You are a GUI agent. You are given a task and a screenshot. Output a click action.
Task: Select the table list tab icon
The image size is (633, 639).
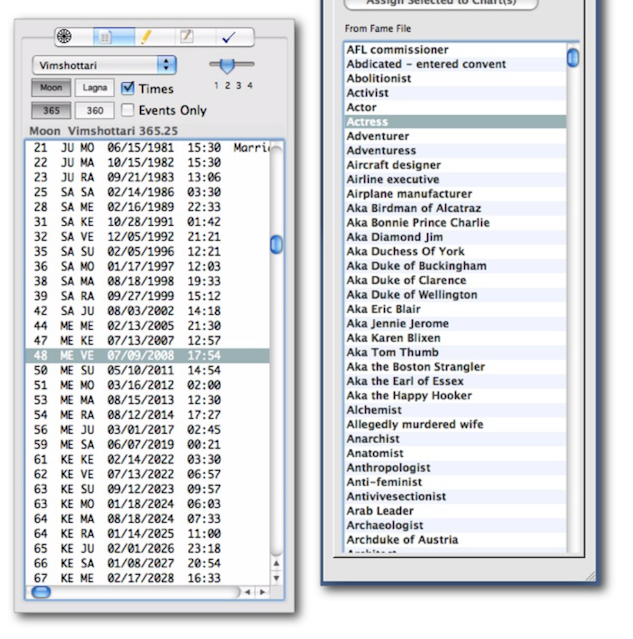103,37
